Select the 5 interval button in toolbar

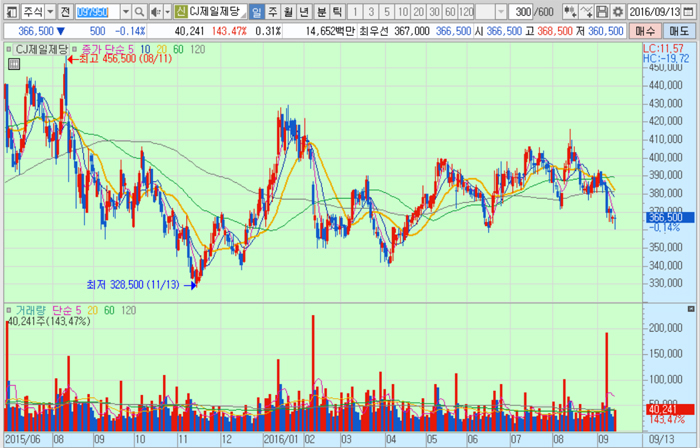tap(387, 12)
